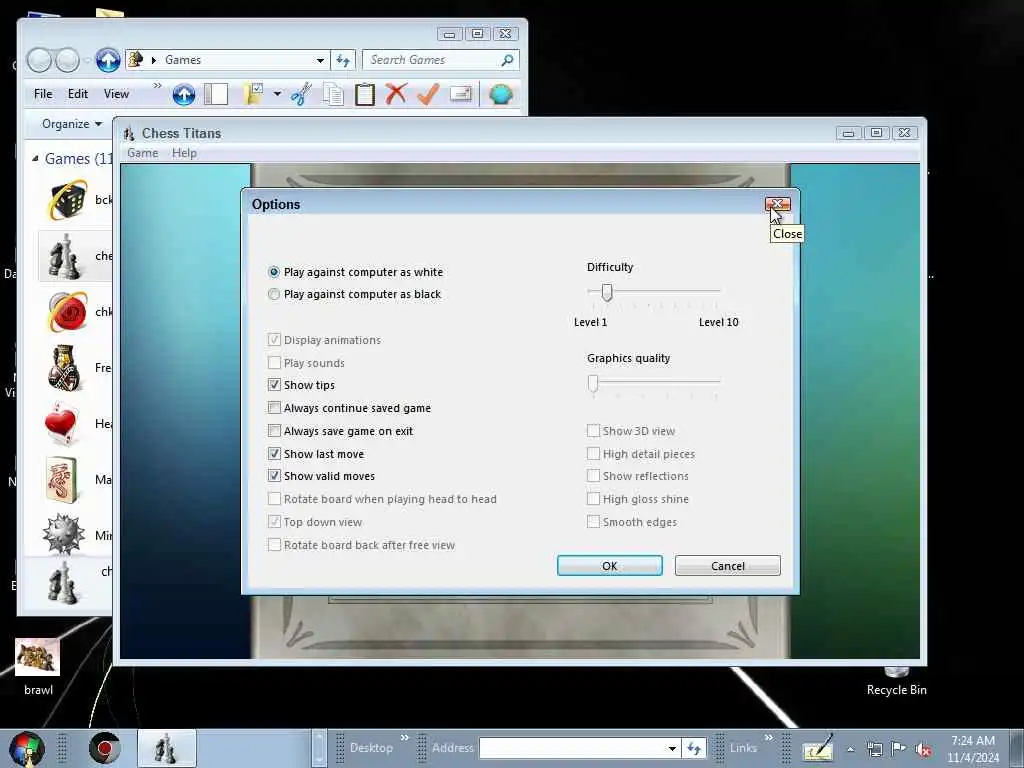Click the Windows Start orb
This screenshot has height=768, width=1024.
27,748
